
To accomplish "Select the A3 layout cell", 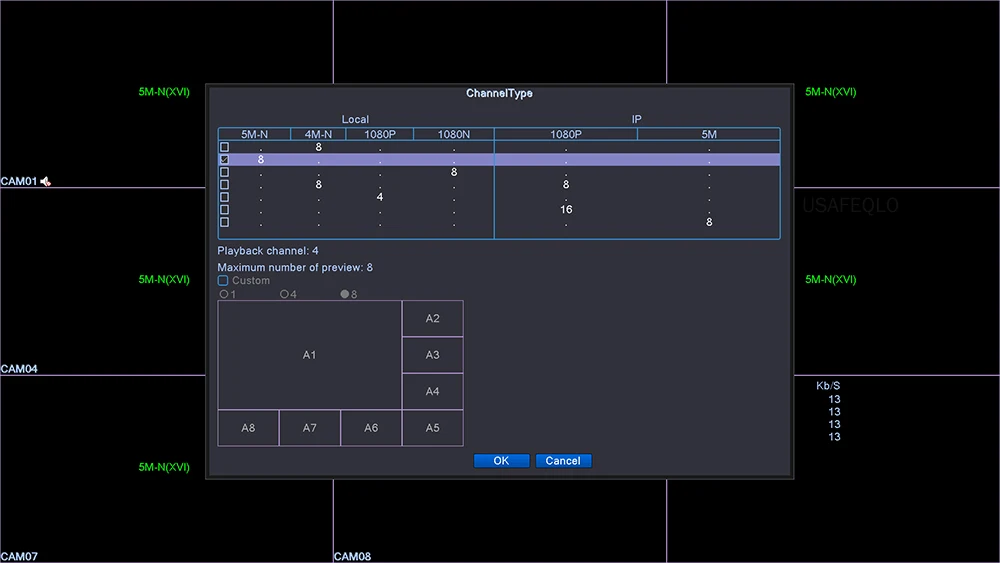I will pyautogui.click(x=432, y=355).
